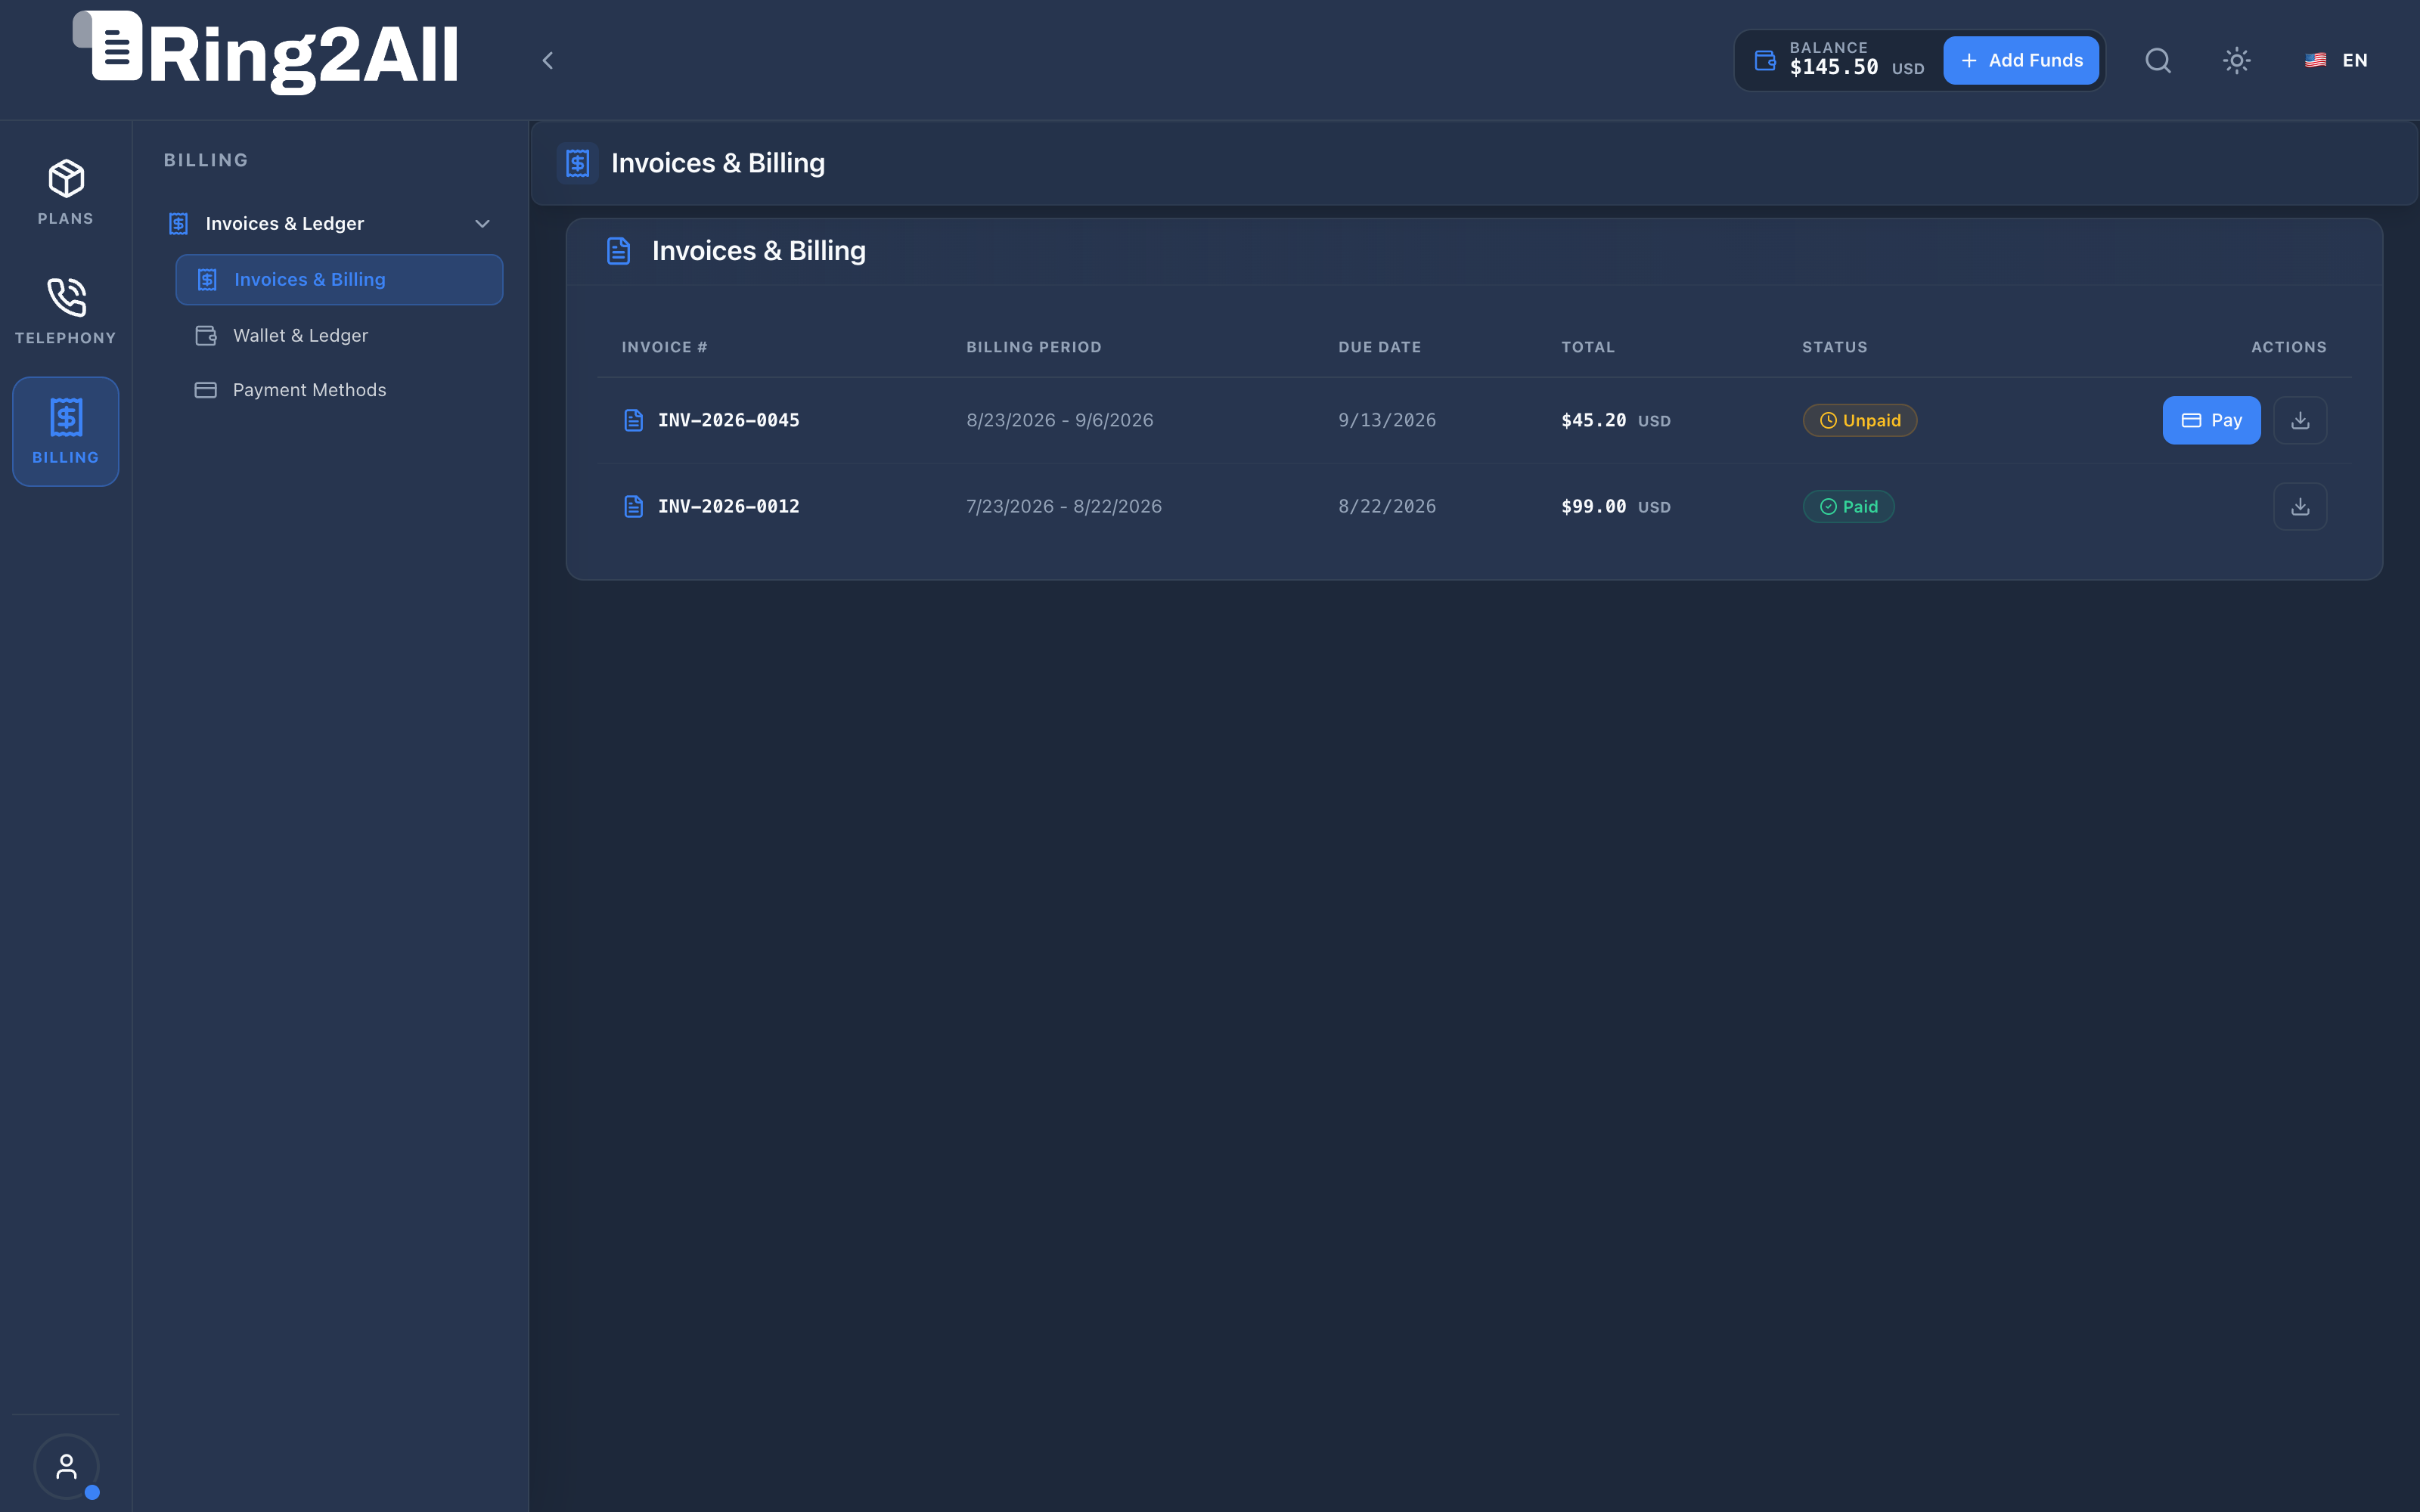
Task: Click the Unpaid status badge
Action: 1860,421
